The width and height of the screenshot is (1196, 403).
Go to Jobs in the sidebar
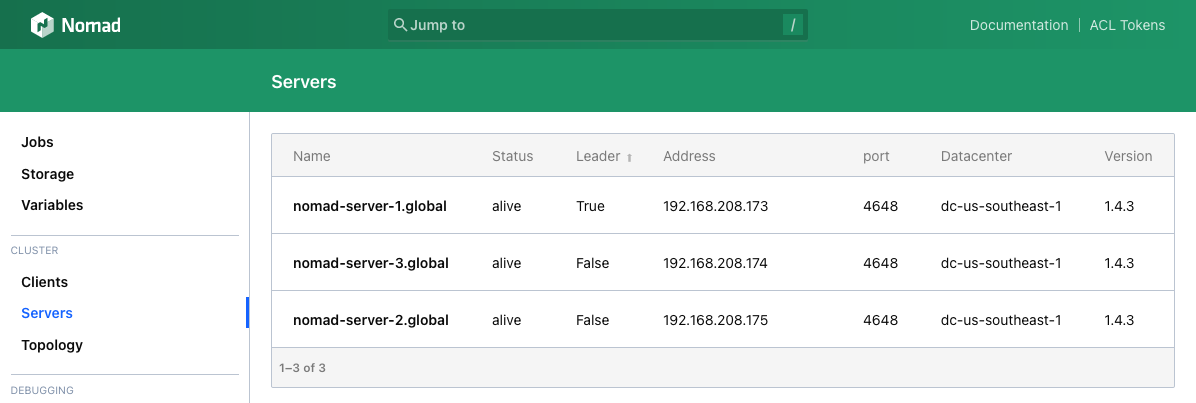pos(37,142)
